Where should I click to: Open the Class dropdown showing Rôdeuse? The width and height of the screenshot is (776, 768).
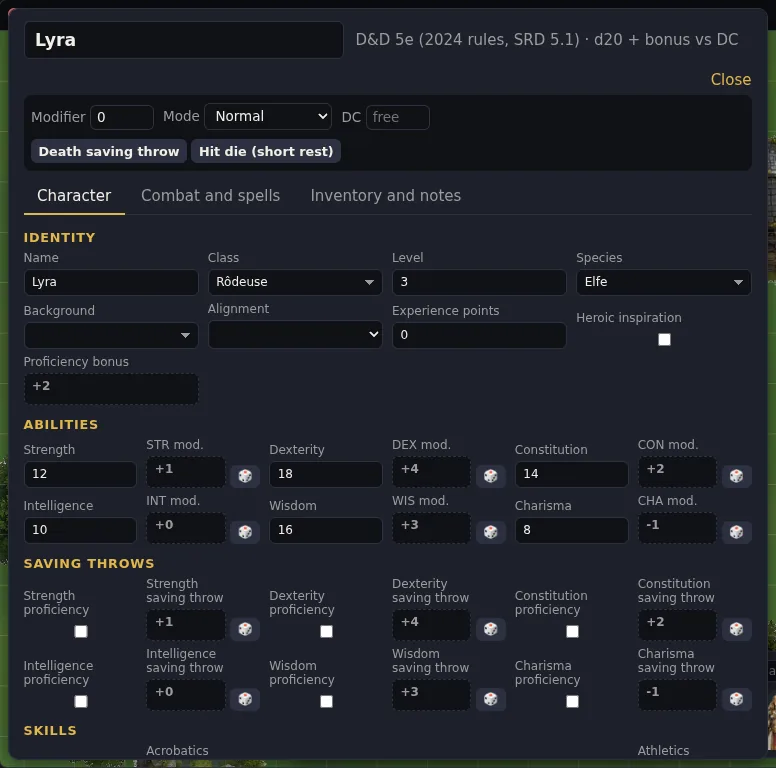pyautogui.click(x=295, y=282)
